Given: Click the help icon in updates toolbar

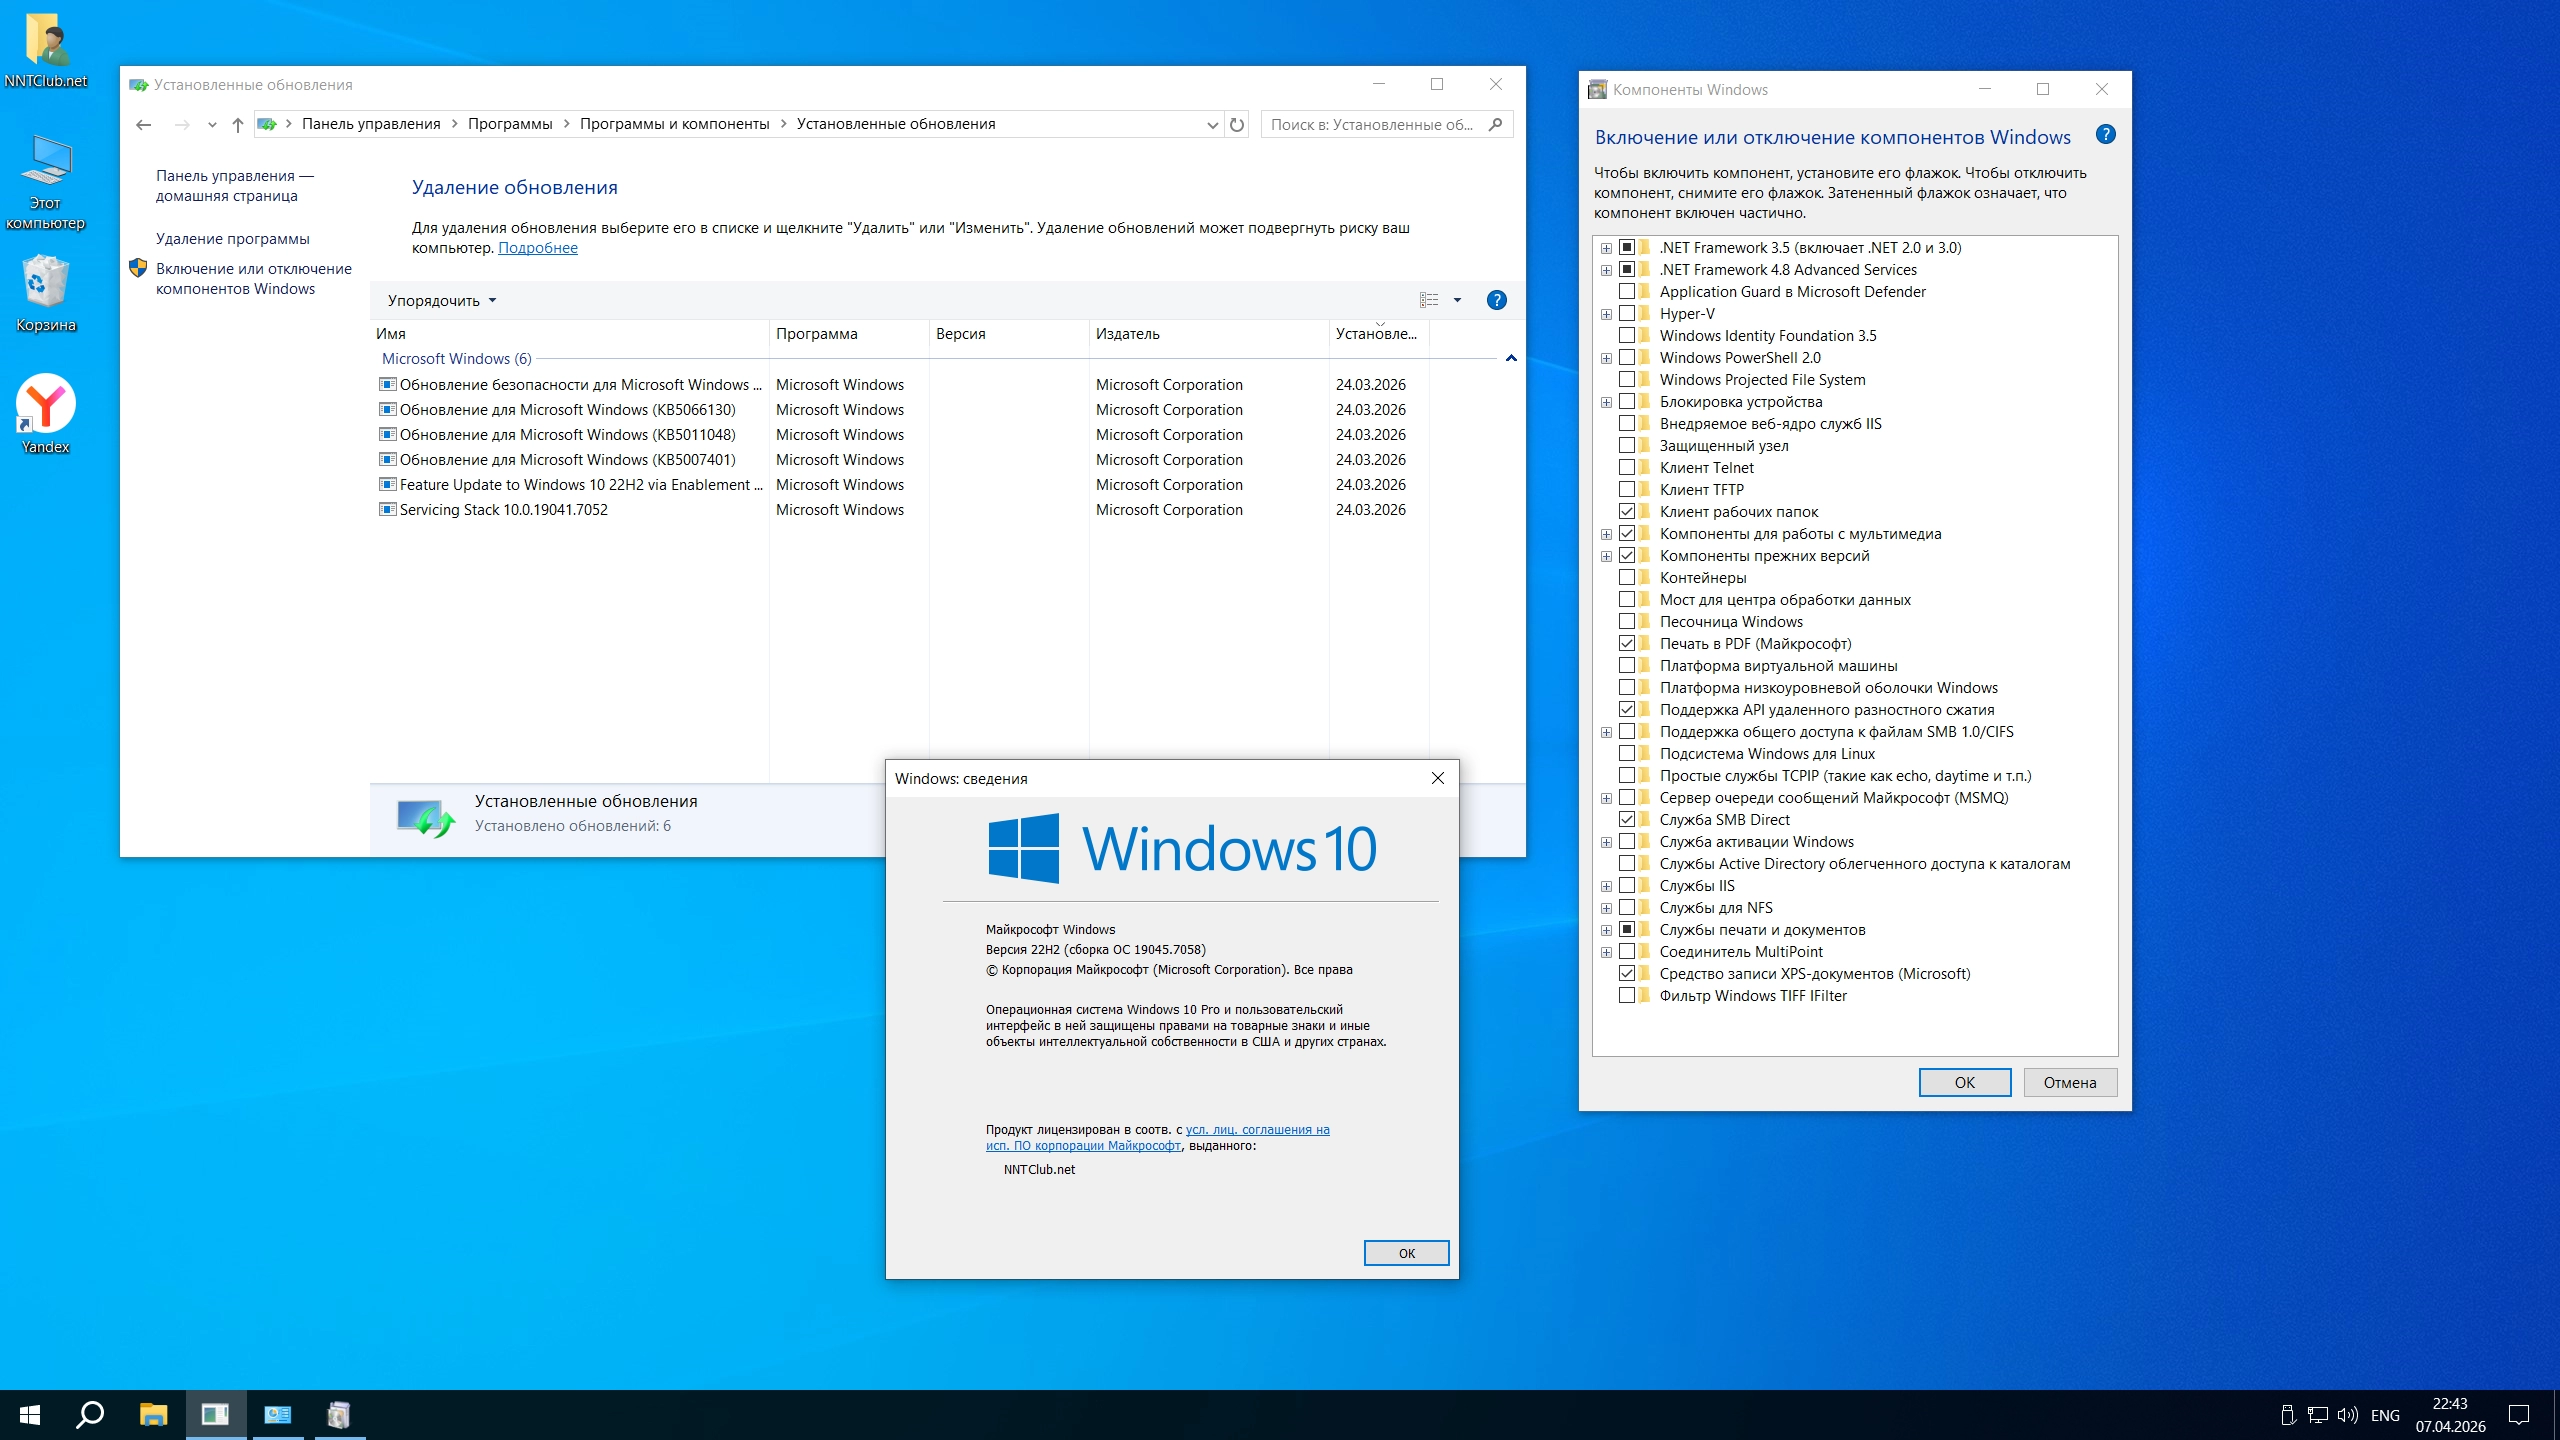Looking at the screenshot, I should point(1496,300).
